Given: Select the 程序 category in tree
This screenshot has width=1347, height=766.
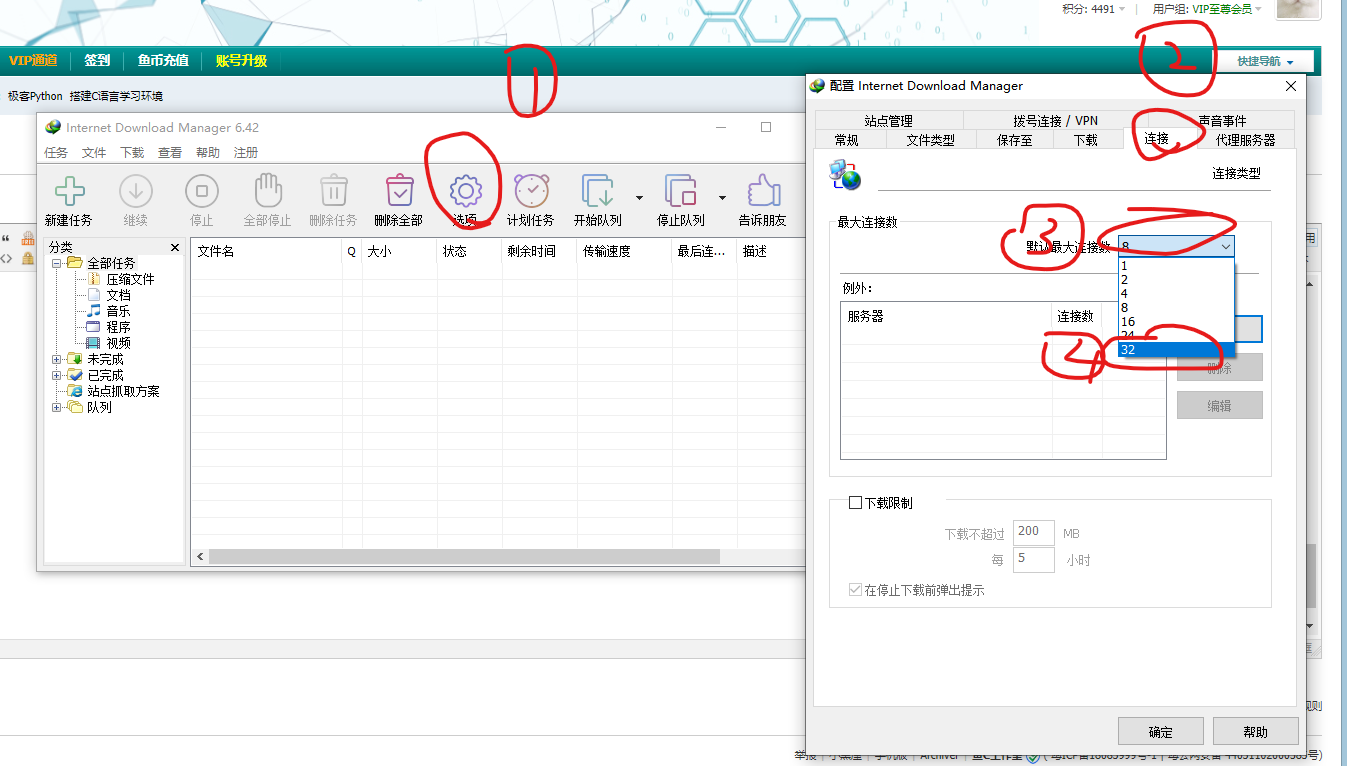Looking at the screenshot, I should pyautogui.click(x=118, y=327).
